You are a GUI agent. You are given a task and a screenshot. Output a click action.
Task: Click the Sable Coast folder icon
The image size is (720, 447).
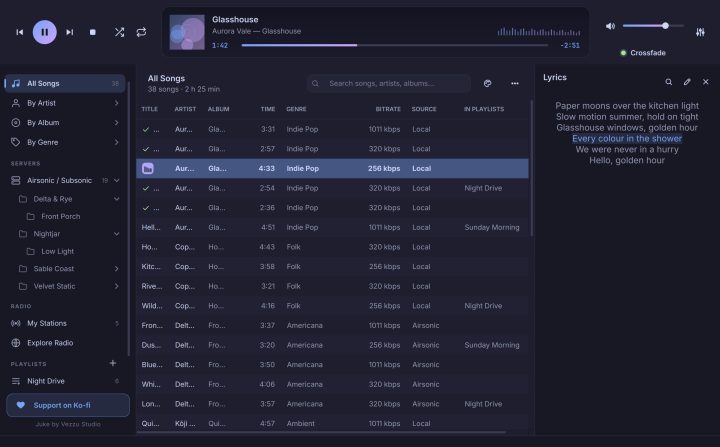click(22, 269)
